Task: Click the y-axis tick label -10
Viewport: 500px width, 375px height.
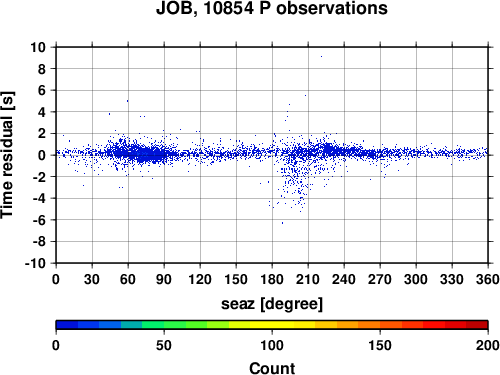Action: click(x=35, y=263)
